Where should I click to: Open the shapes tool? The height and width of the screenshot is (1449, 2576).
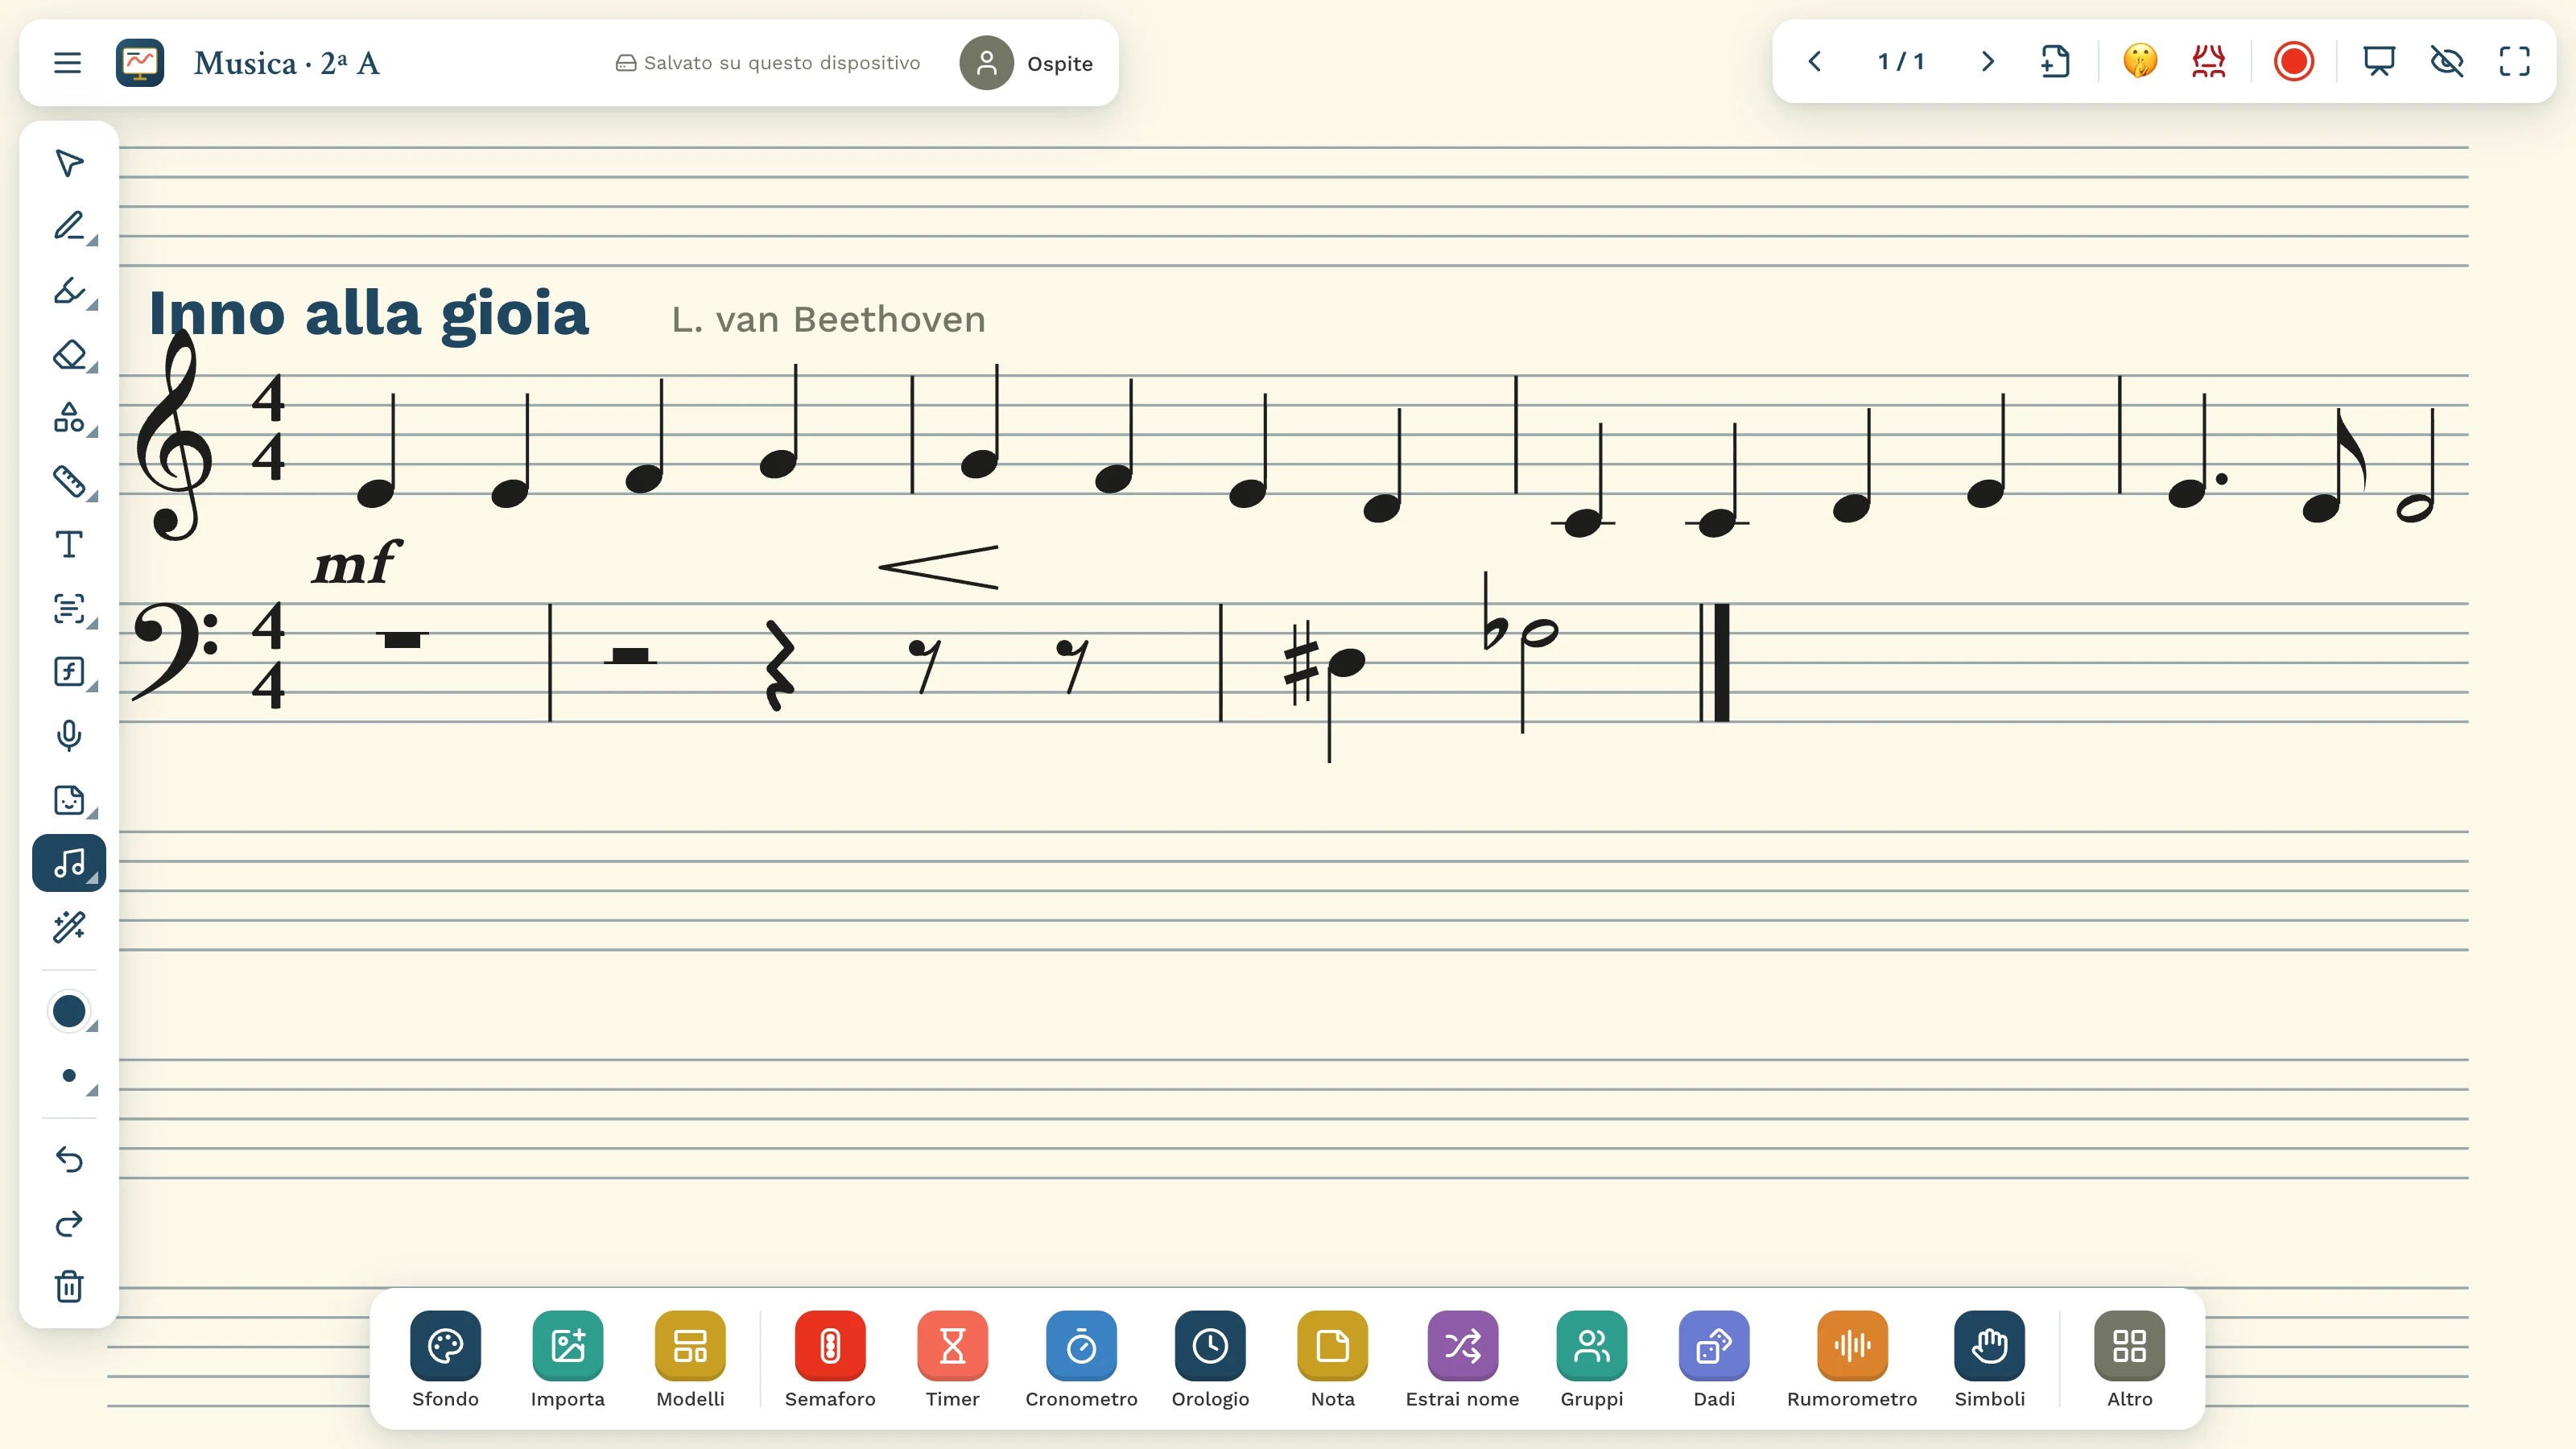tap(69, 418)
